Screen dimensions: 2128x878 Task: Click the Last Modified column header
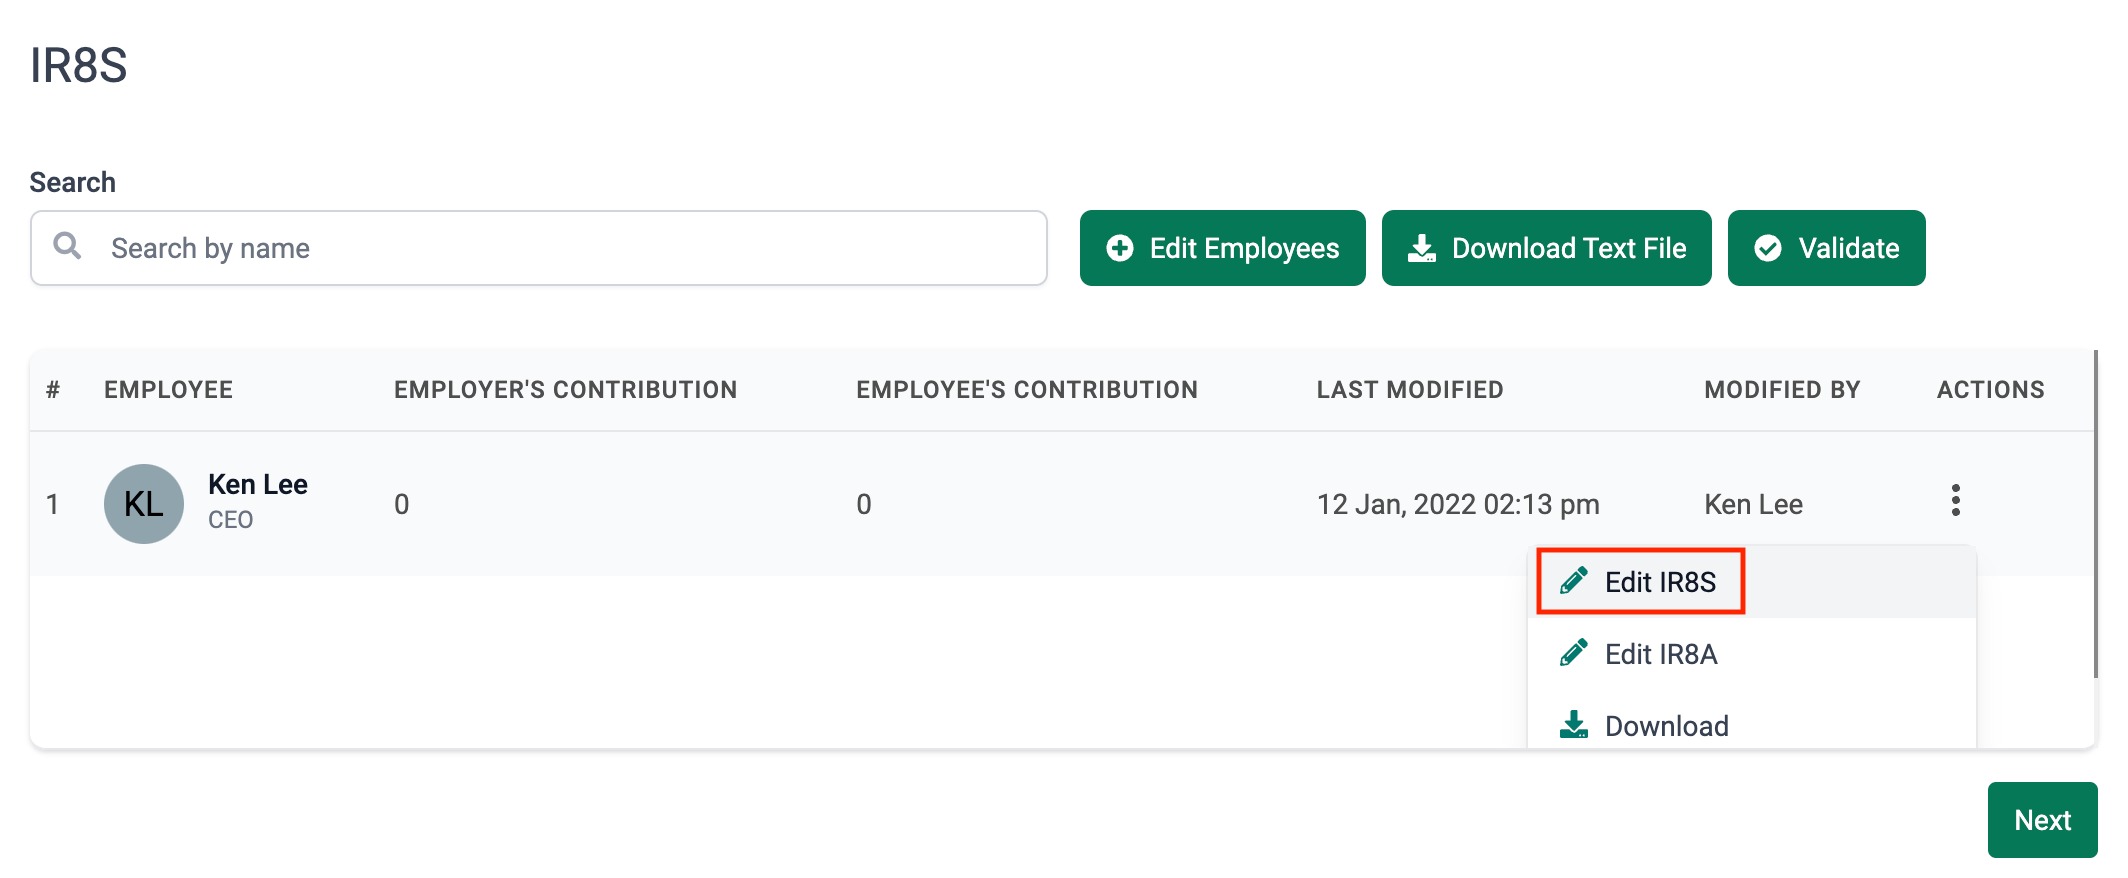(x=1410, y=390)
